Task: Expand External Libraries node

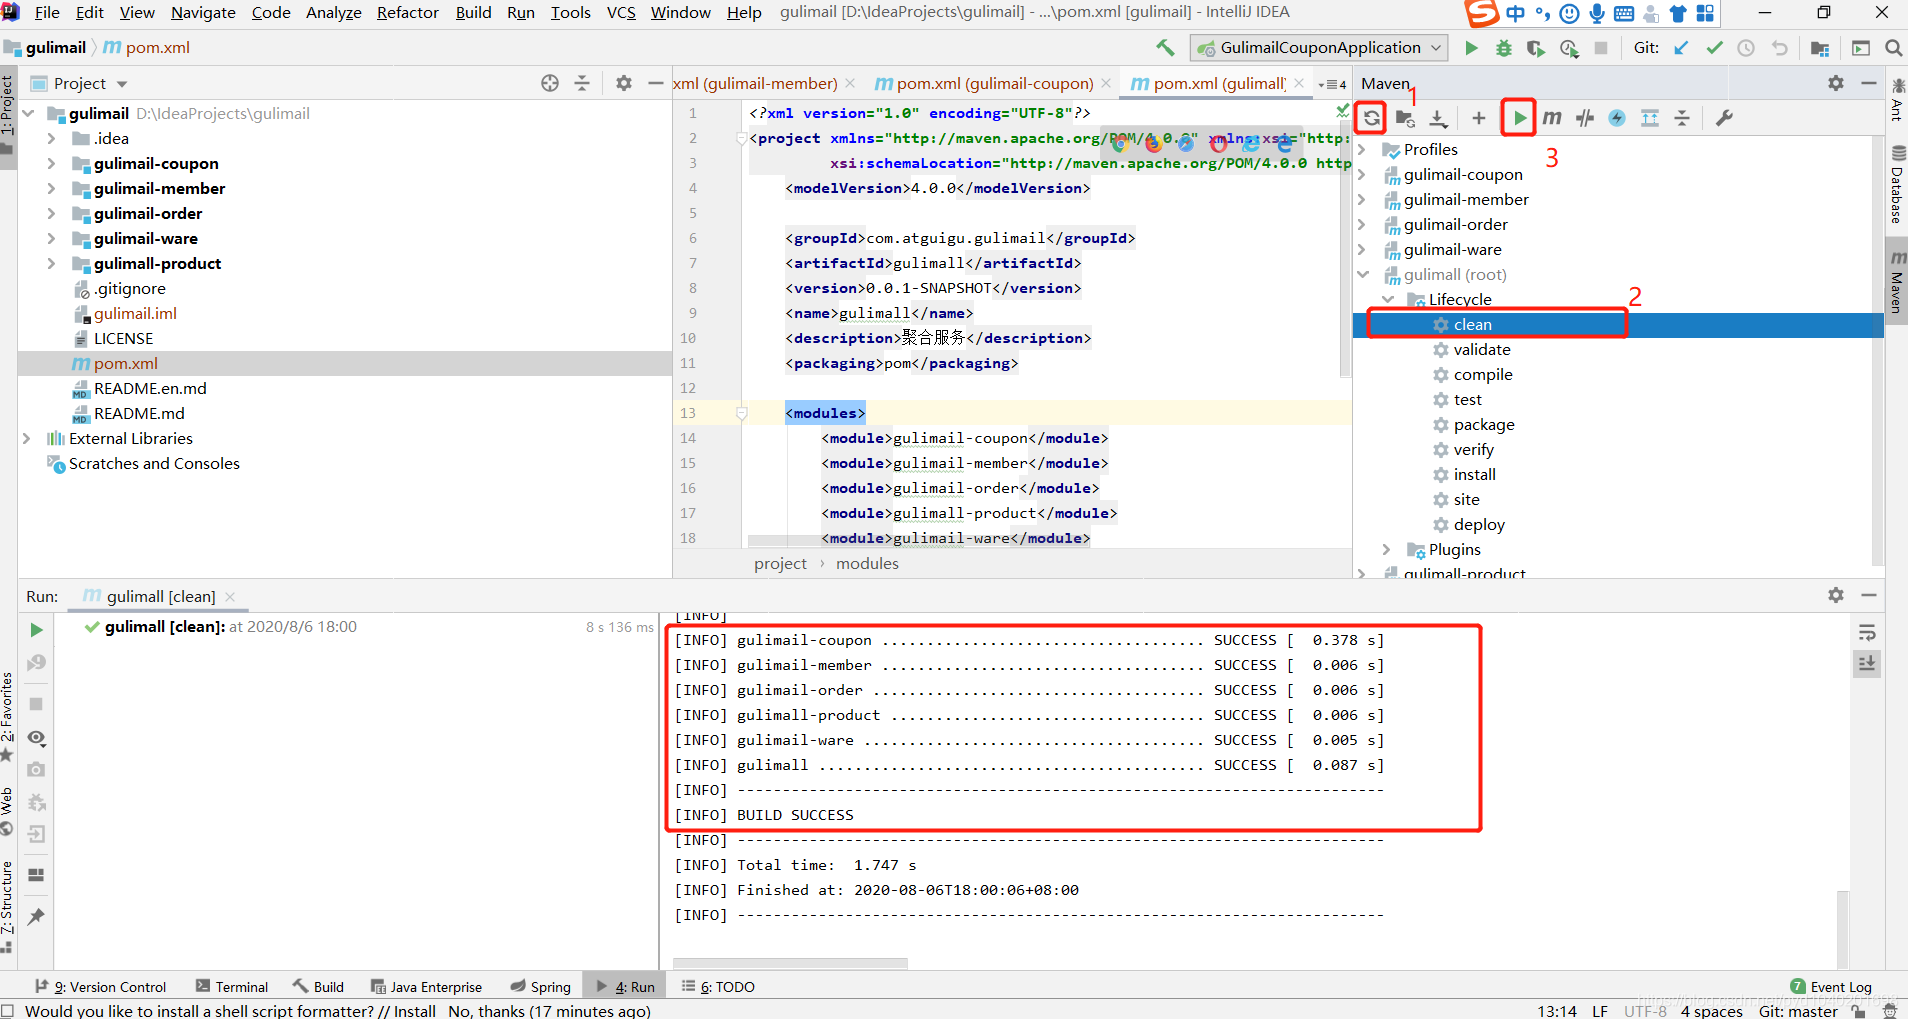Action: pos(27,438)
